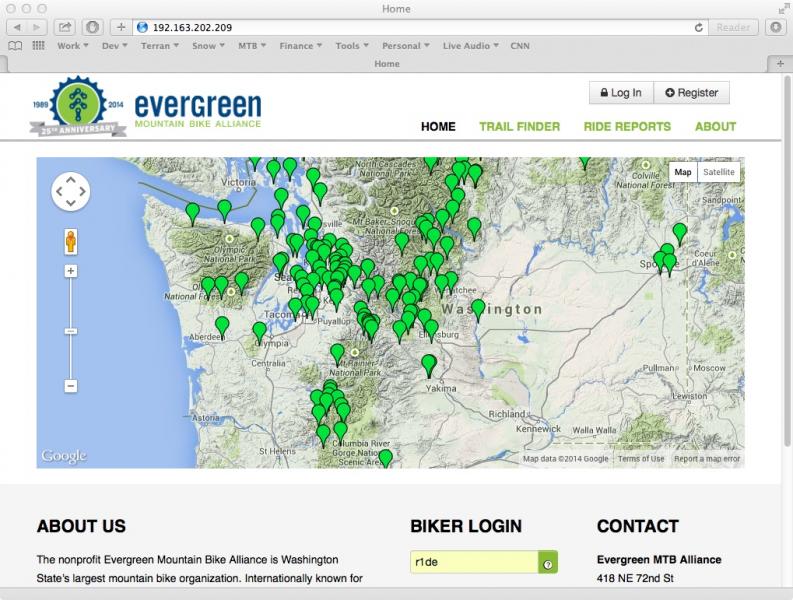Viewport: 793px width, 600px height.
Task: Expand the Personal bookmarks folder
Action: click(x=406, y=46)
